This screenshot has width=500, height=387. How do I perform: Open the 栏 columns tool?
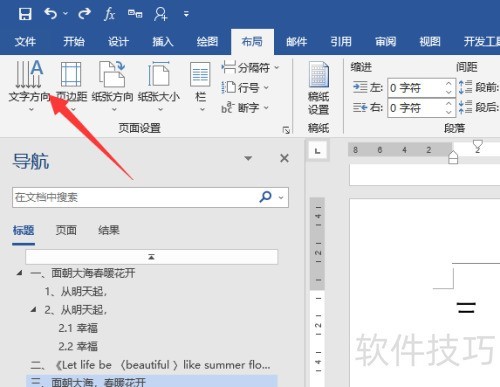(200, 86)
